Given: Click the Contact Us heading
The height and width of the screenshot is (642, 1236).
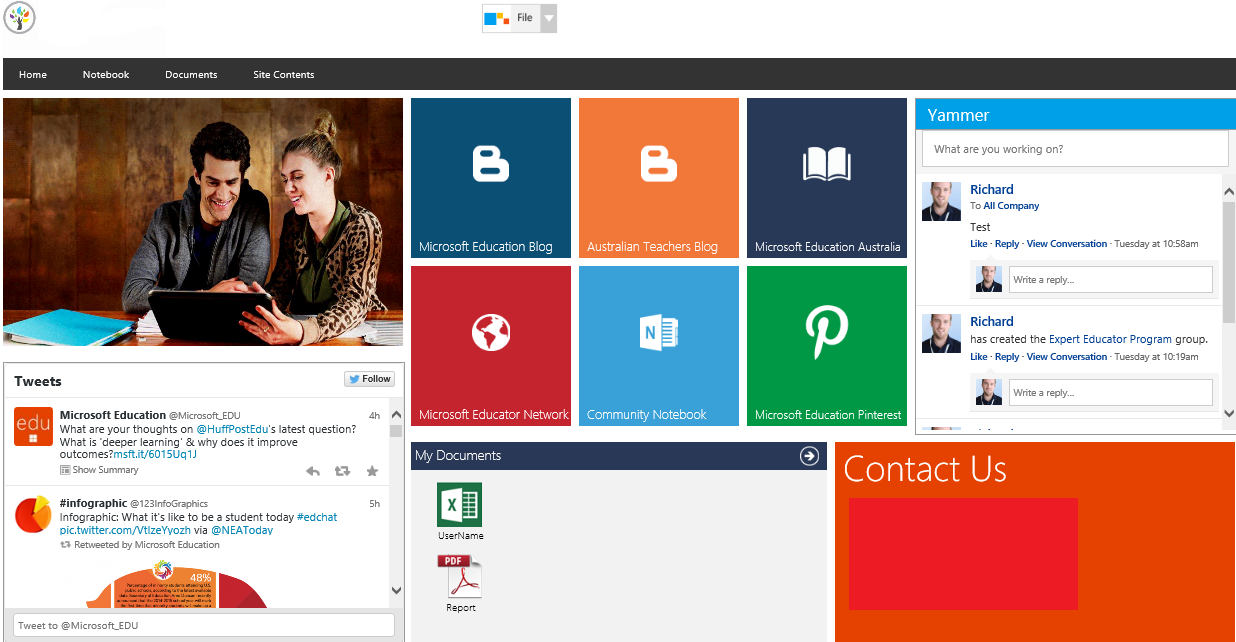Looking at the screenshot, I should tap(925, 469).
